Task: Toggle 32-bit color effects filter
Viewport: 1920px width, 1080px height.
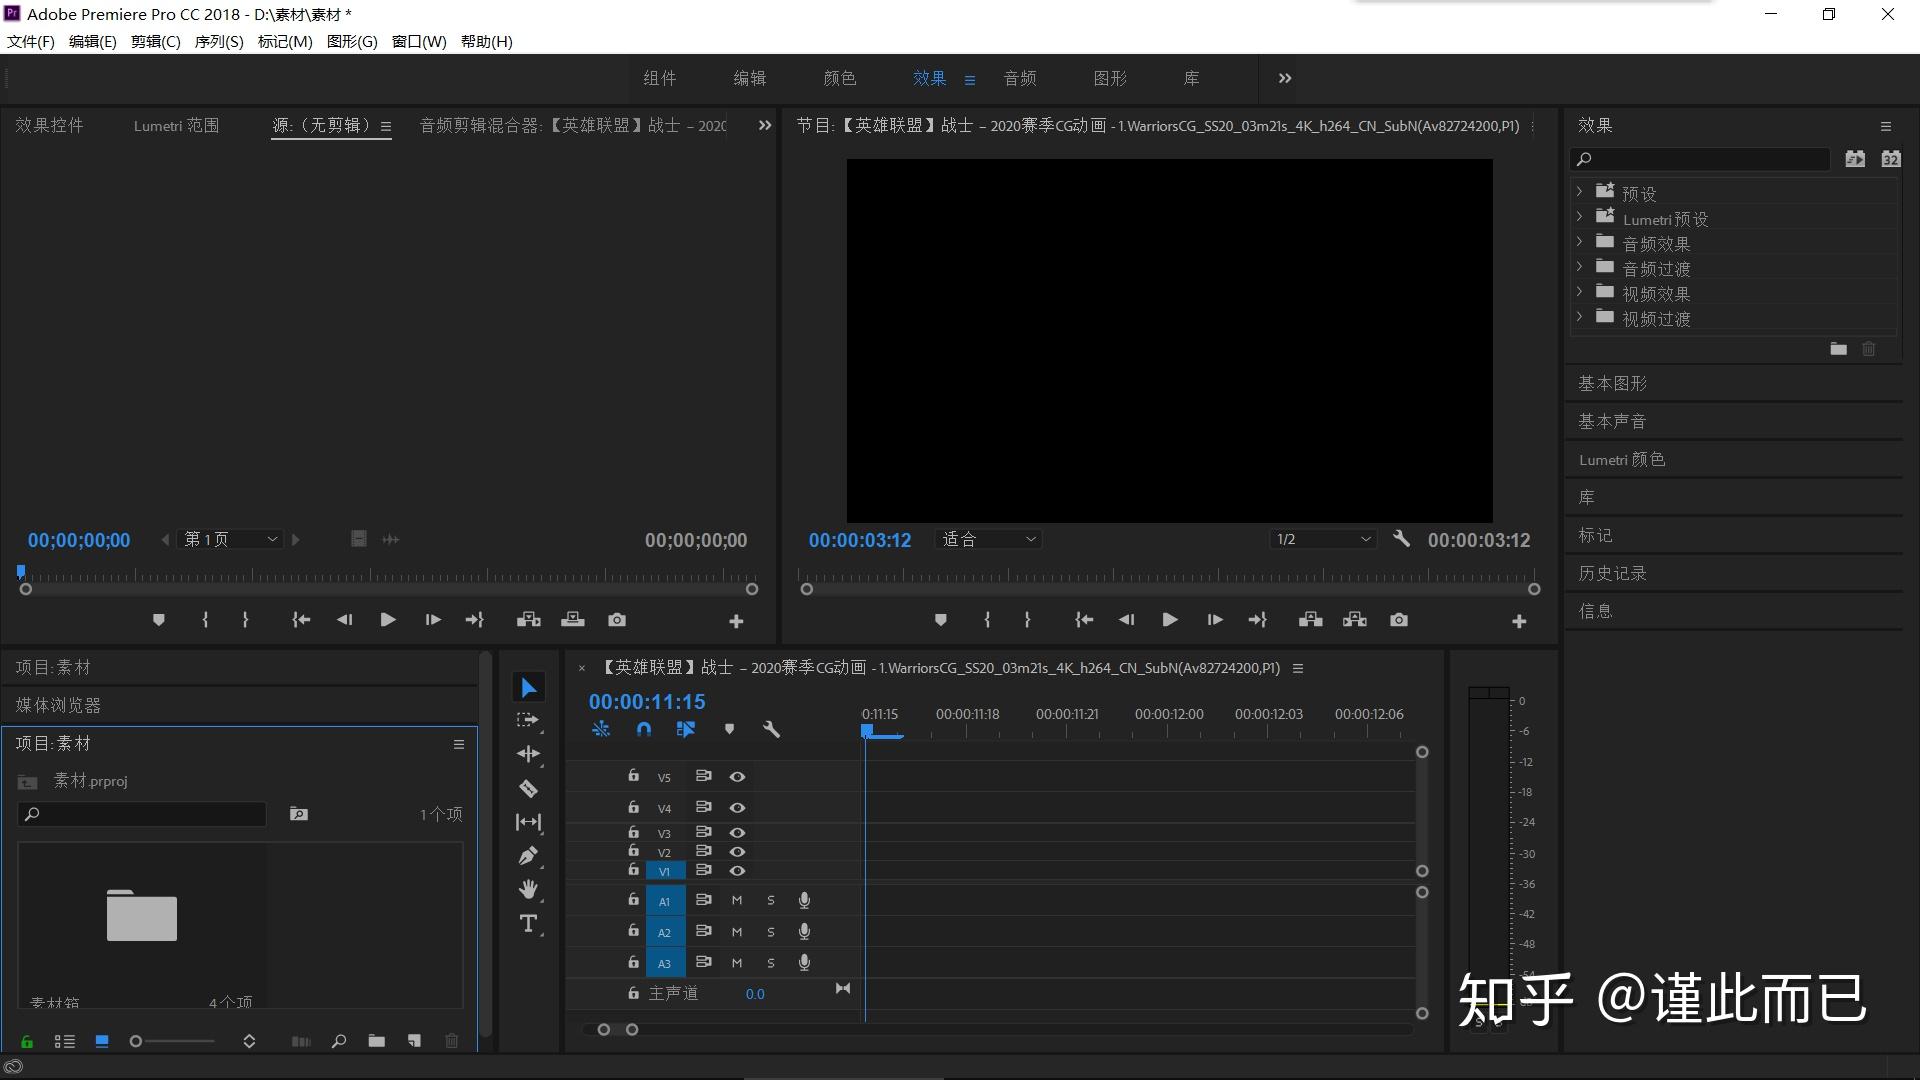Action: pyautogui.click(x=1890, y=159)
